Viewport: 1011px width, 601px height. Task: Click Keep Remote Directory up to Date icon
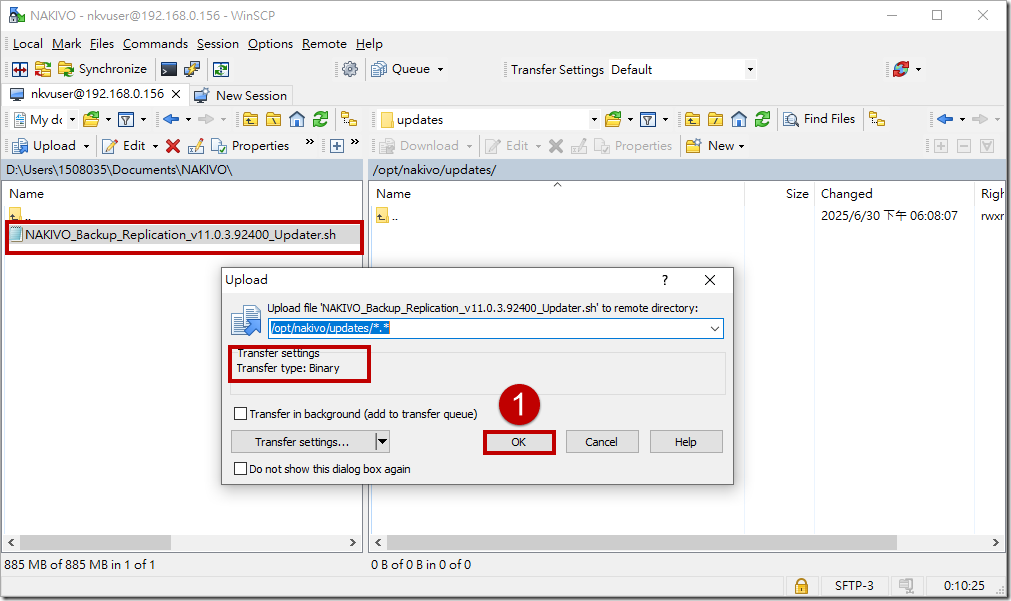pyautogui.click(x=221, y=69)
